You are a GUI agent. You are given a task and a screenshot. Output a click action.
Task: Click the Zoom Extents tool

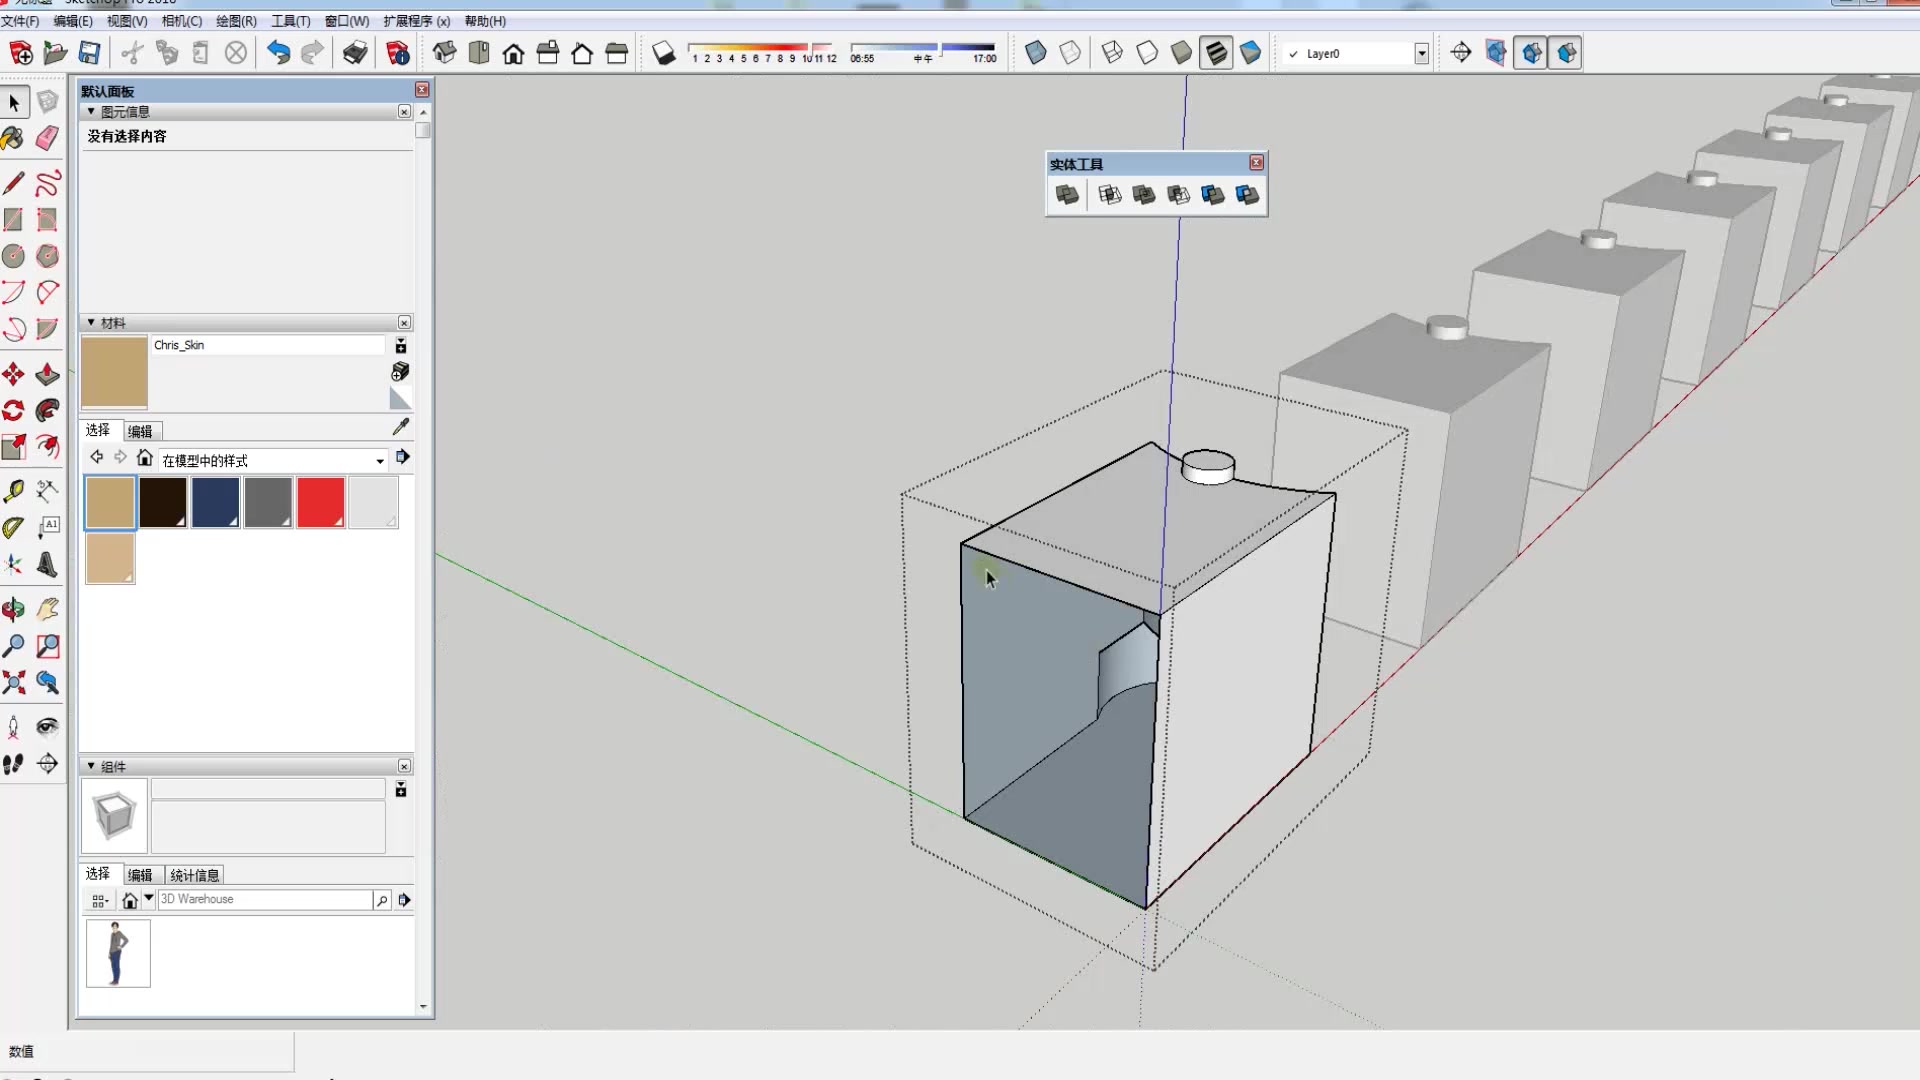coord(13,683)
